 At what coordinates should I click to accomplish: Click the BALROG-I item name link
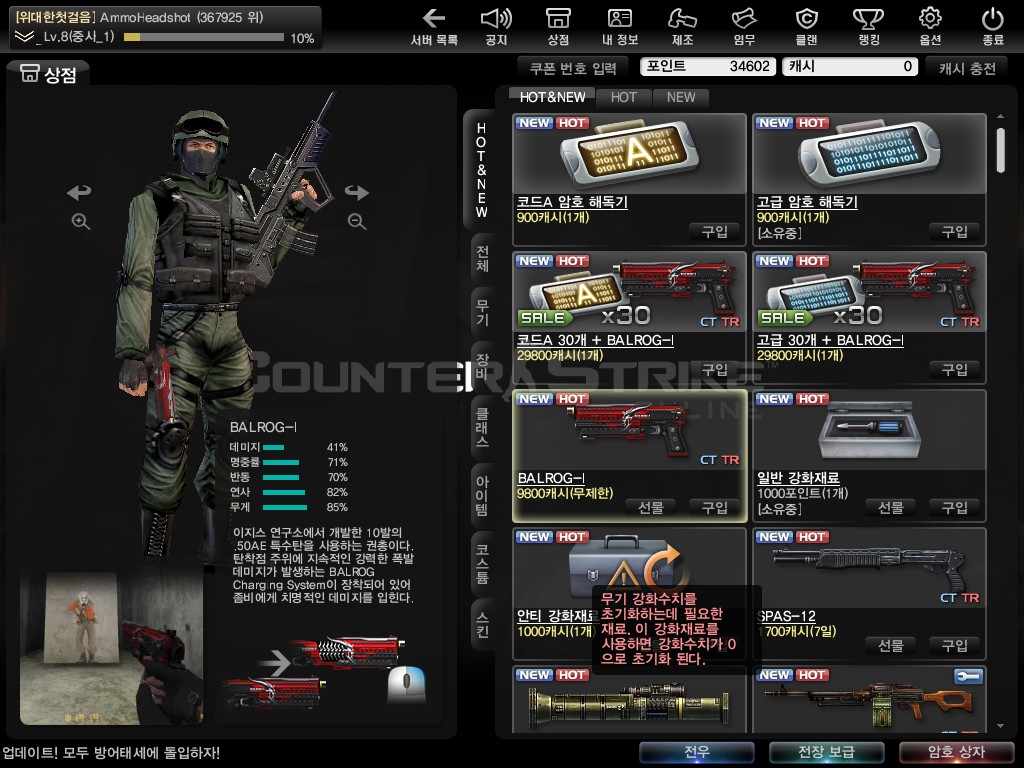click(x=551, y=478)
